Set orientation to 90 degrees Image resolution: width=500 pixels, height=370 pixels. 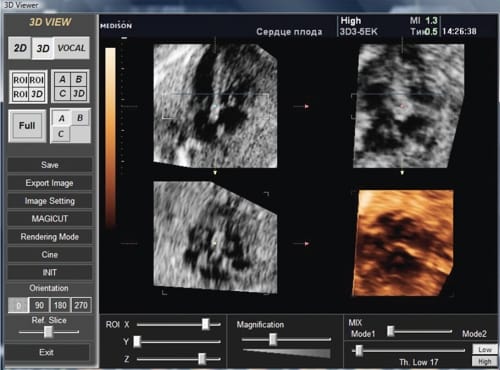pos(39,305)
